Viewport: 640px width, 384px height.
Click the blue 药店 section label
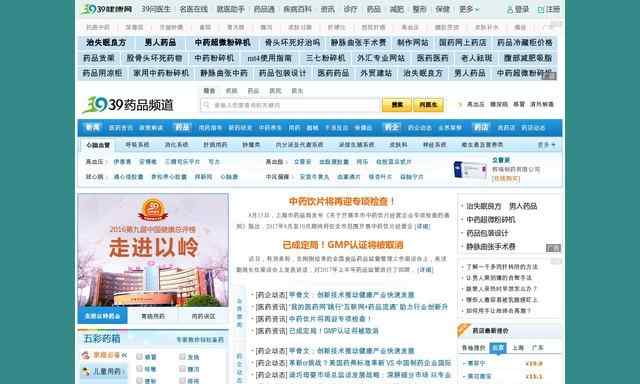click(x=480, y=128)
